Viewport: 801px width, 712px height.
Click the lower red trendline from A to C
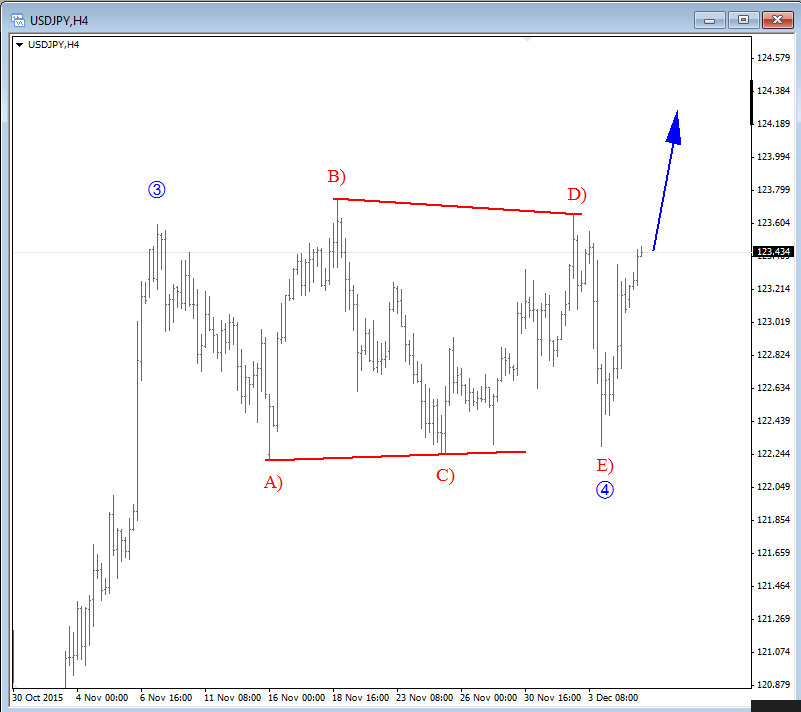coord(395,456)
